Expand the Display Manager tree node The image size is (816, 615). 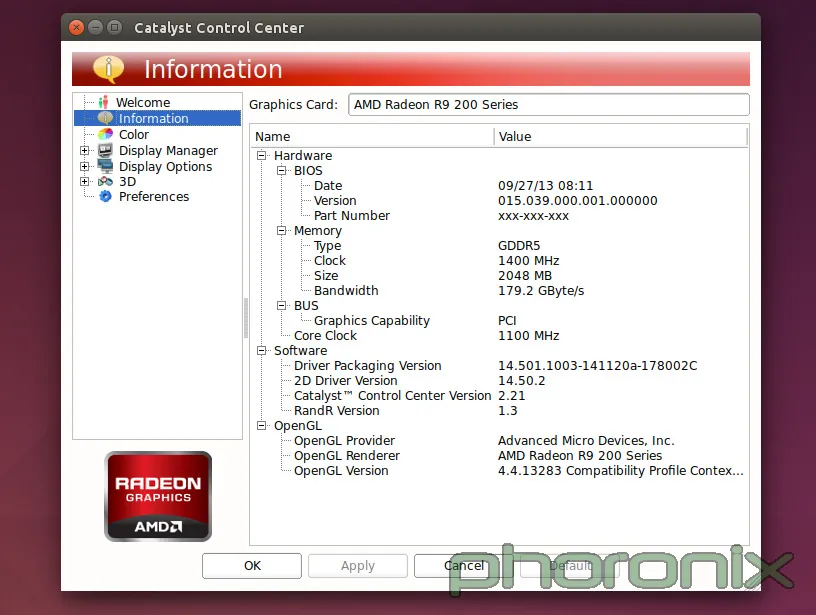pos(85,151)
